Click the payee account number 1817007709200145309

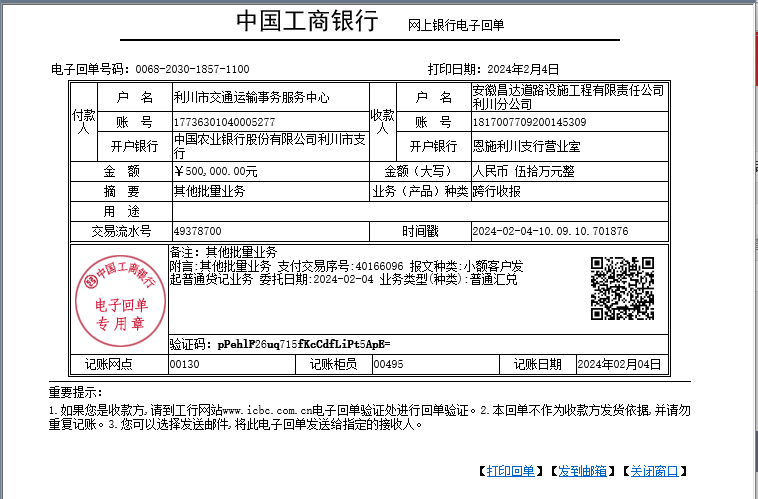[529, 122]
